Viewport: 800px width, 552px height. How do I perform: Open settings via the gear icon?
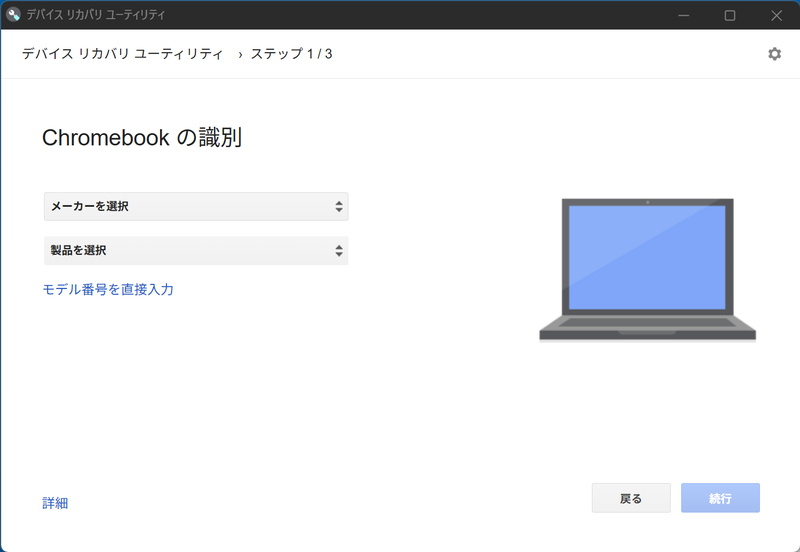774,54
